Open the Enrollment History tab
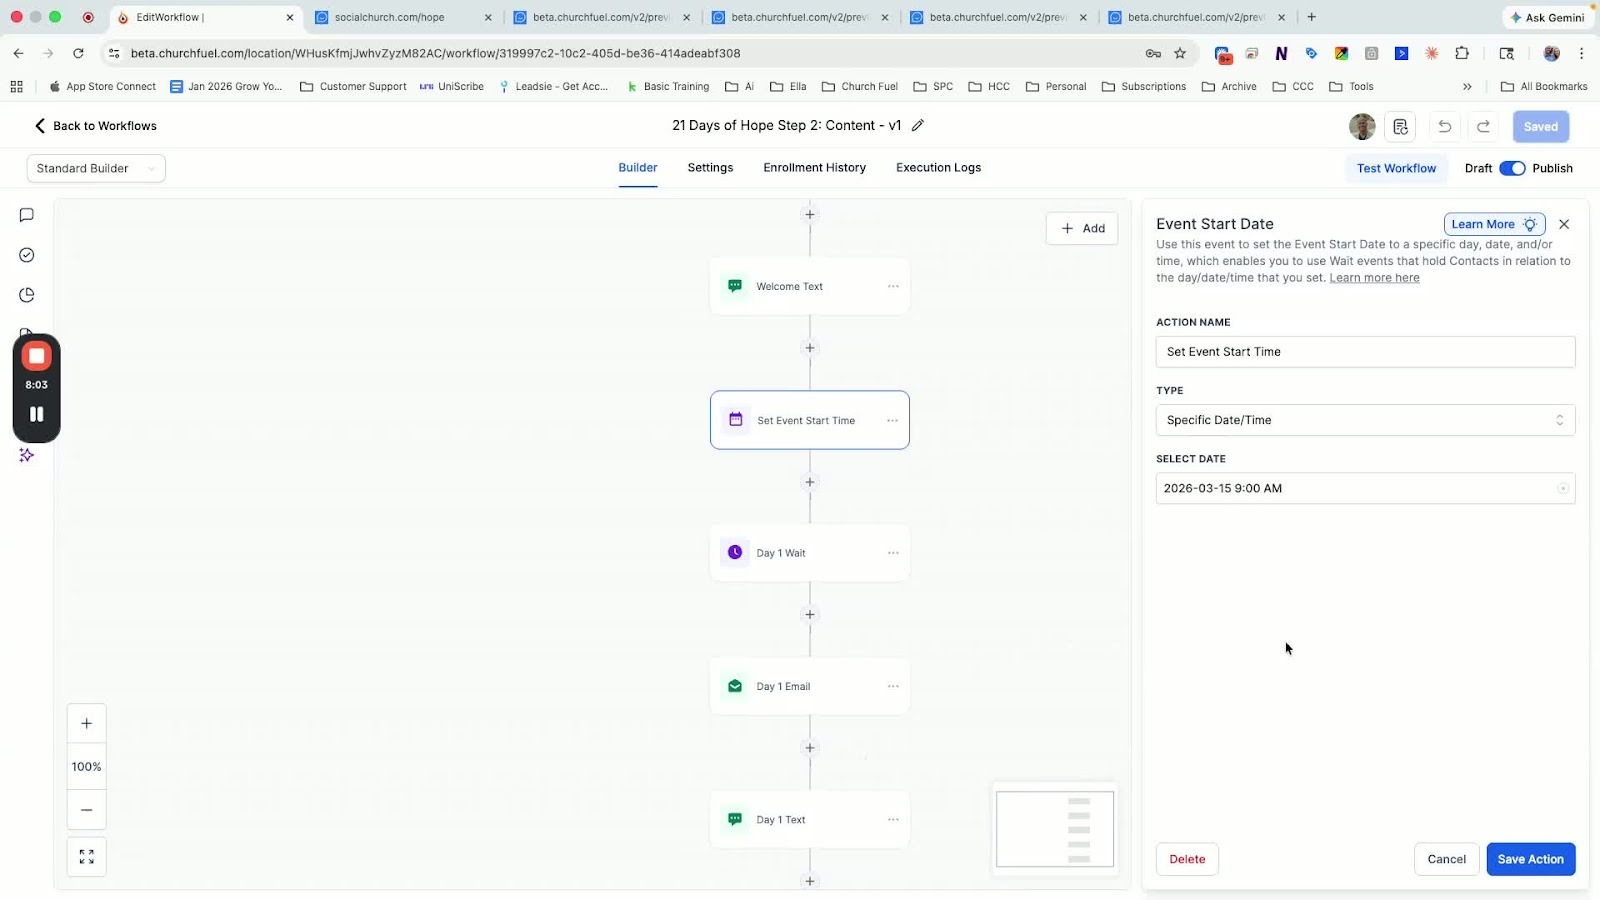Screen dimensions: 1600x900 coord(814,168)
